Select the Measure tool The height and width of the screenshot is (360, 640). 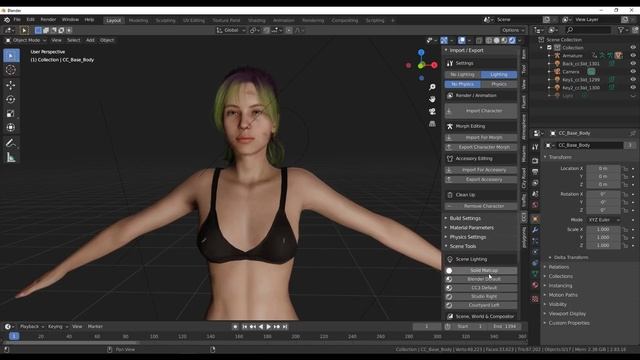click(11, 157)
